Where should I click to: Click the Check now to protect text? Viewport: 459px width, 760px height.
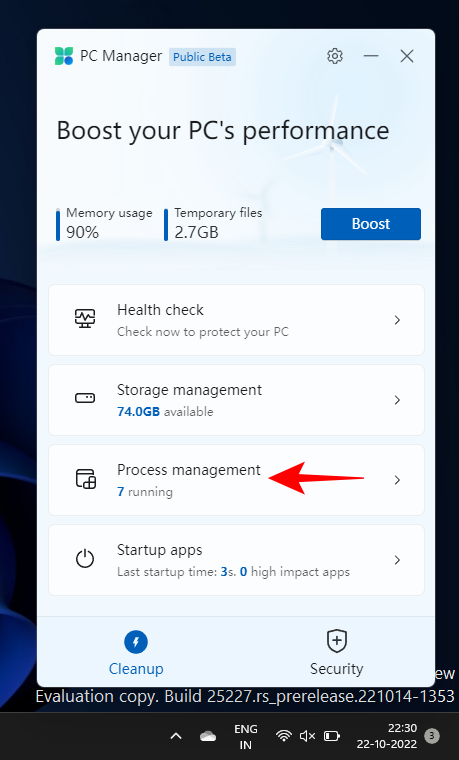pyautogui.click(x=203, y=332)
